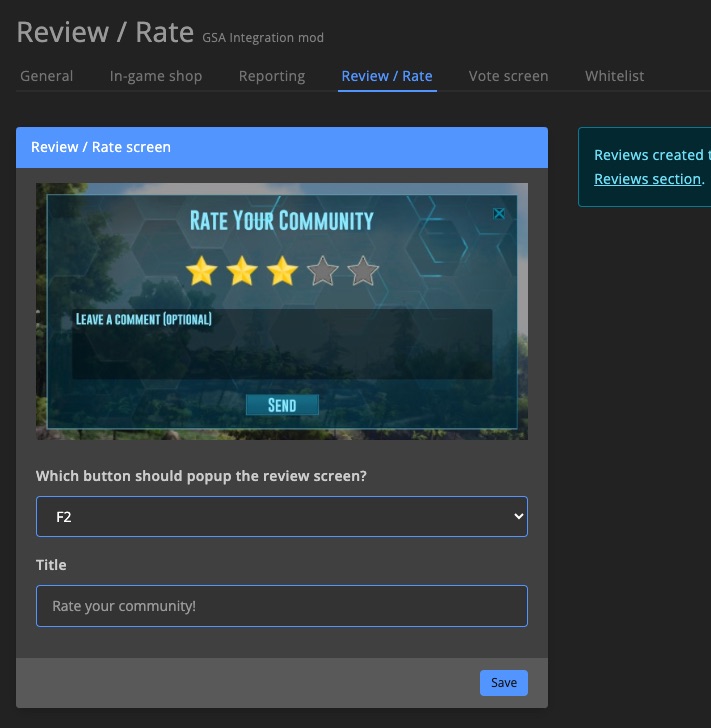Follow the Reviews section link

(x=647, y=179)
